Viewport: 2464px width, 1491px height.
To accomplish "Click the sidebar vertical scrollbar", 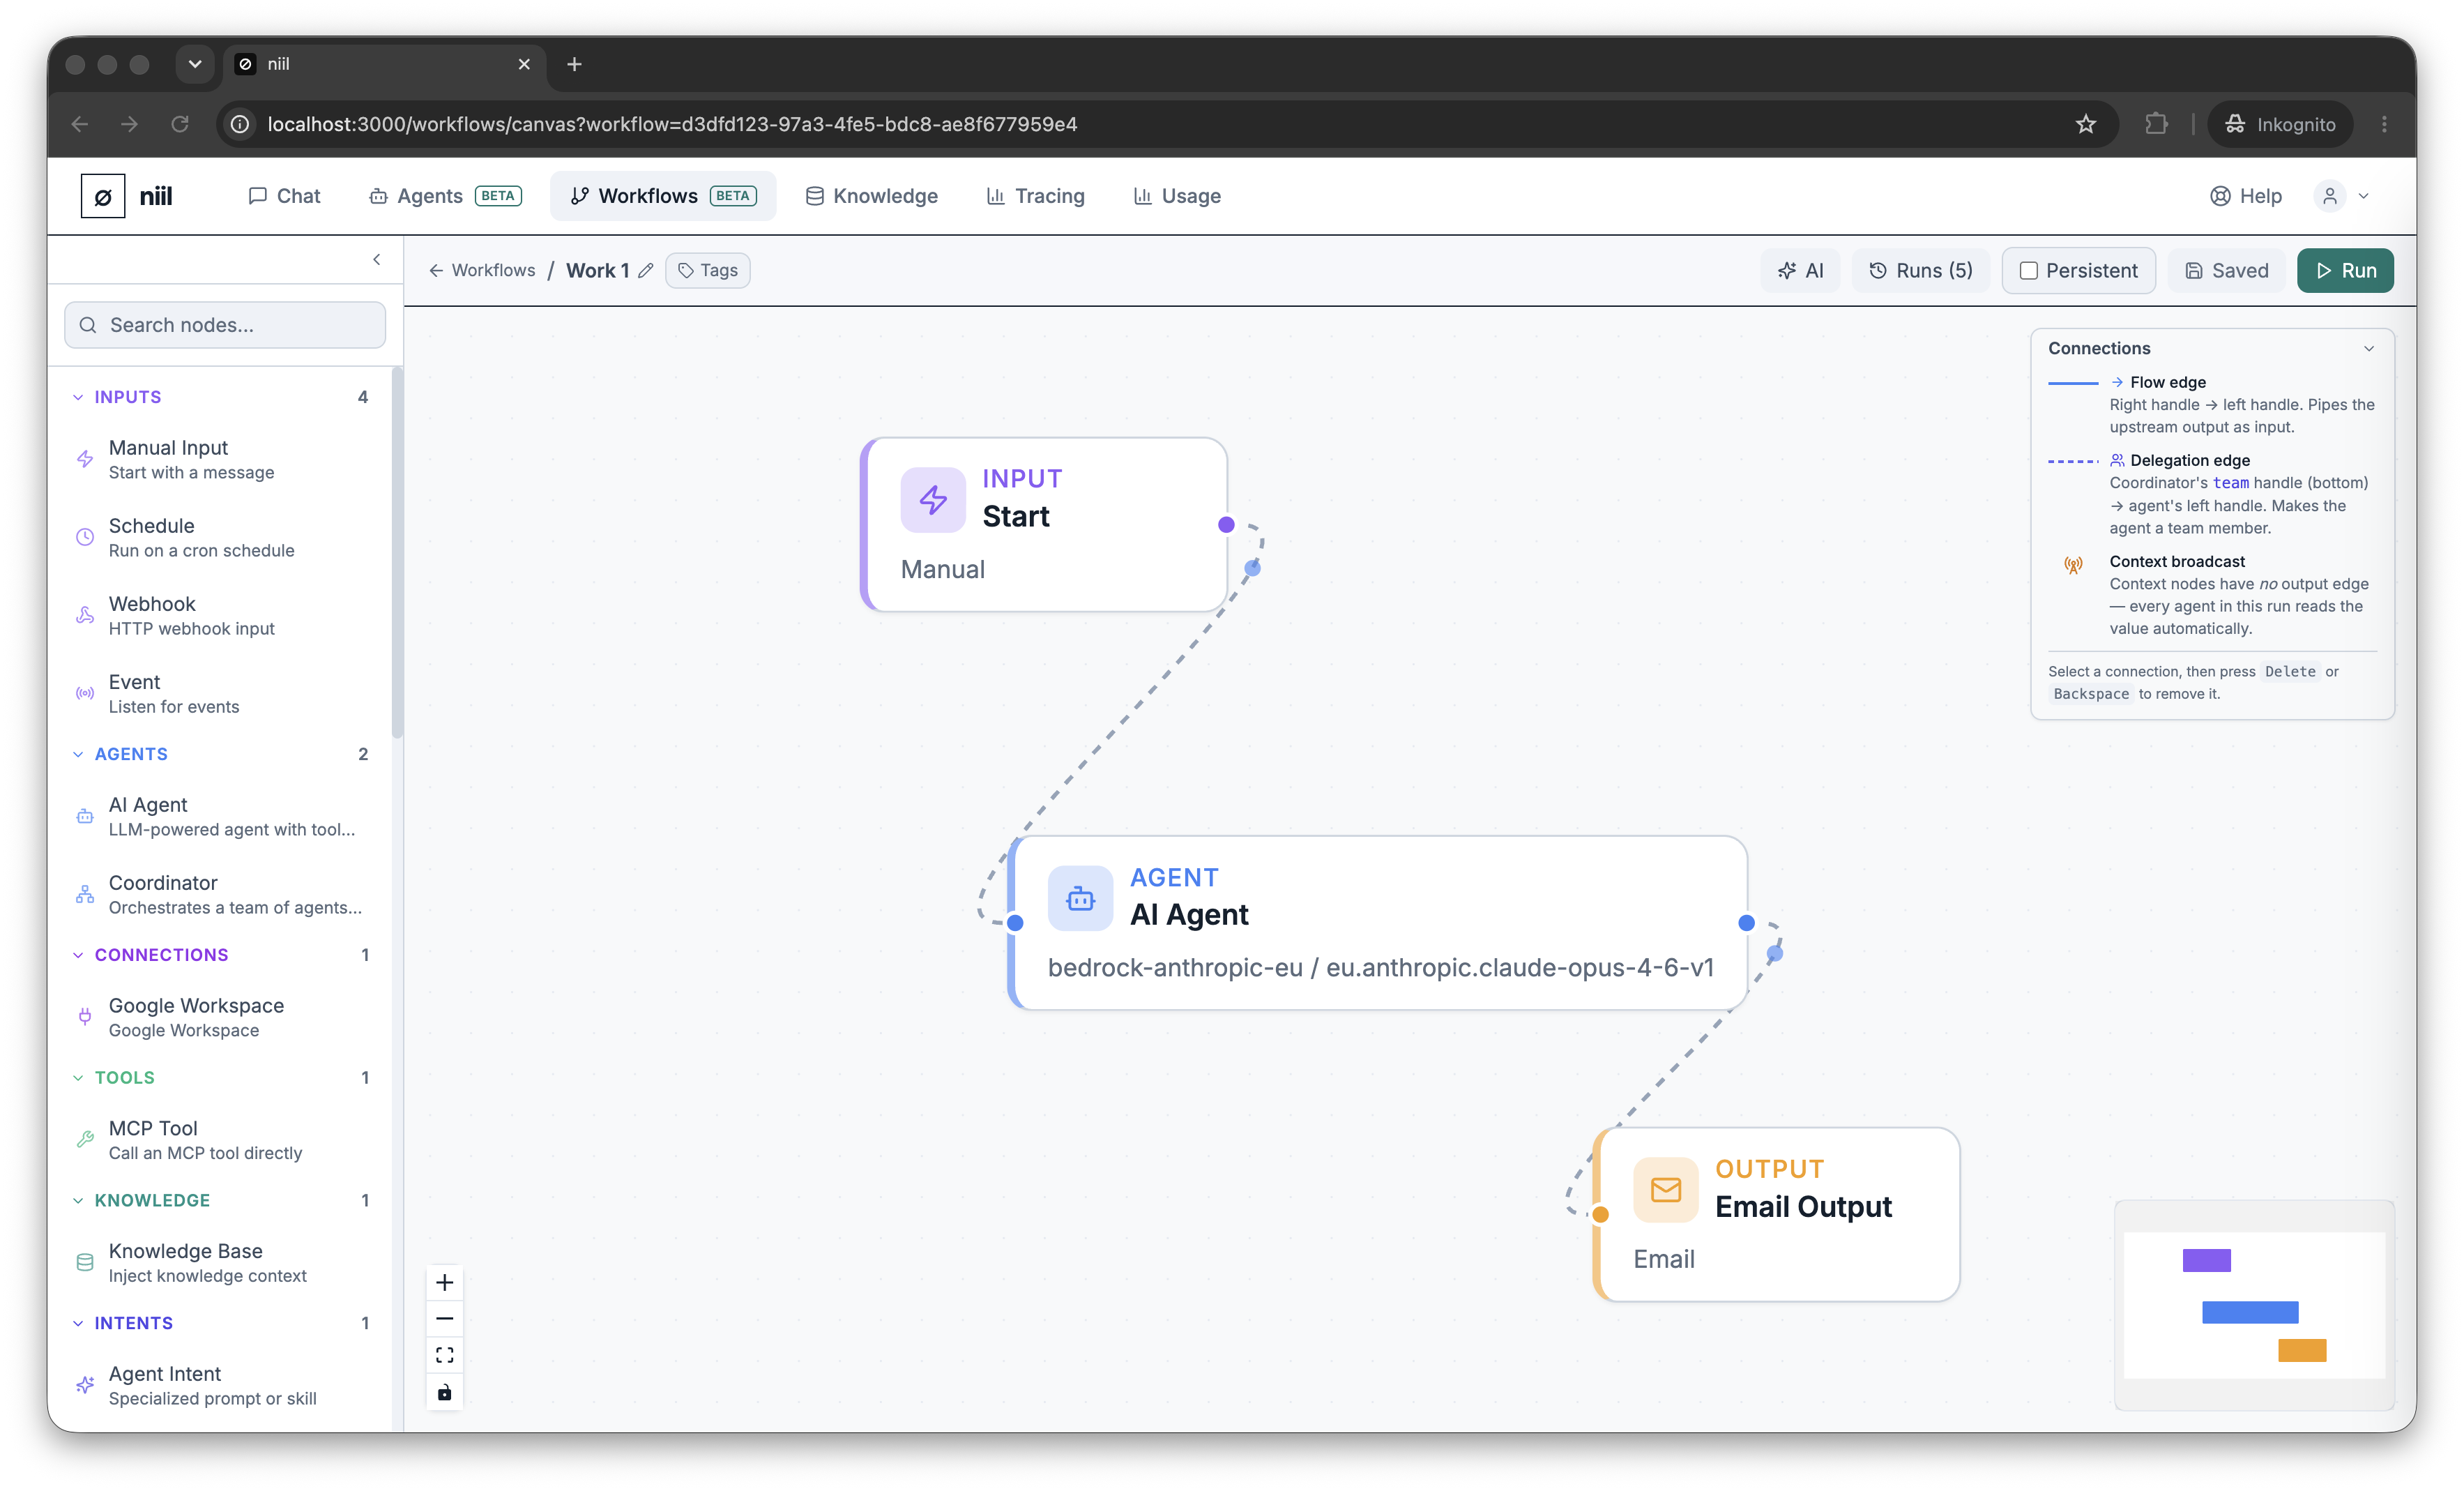I will [x=398, y=553].
